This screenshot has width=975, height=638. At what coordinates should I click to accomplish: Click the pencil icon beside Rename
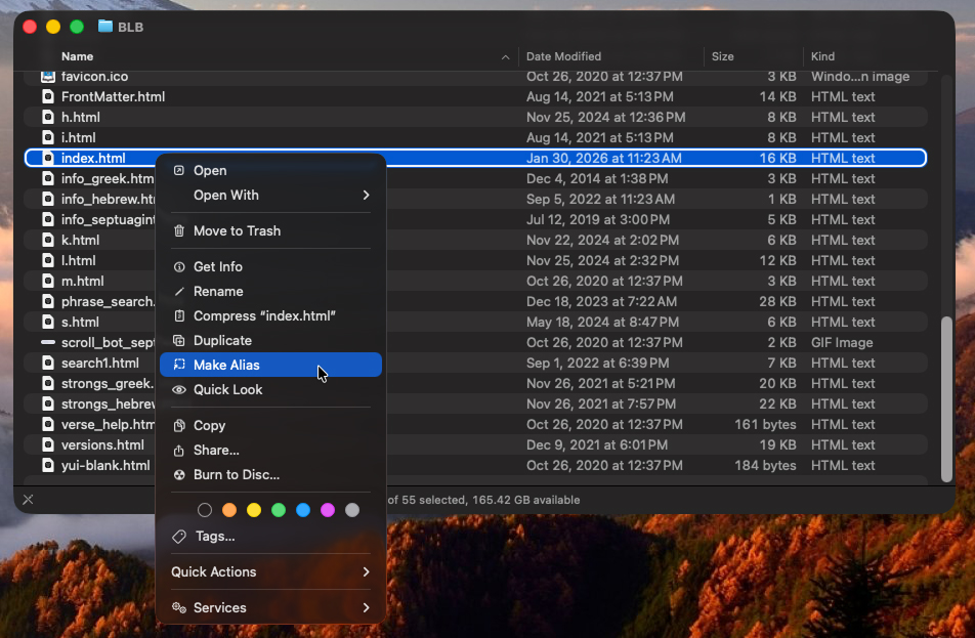point(179,291)
